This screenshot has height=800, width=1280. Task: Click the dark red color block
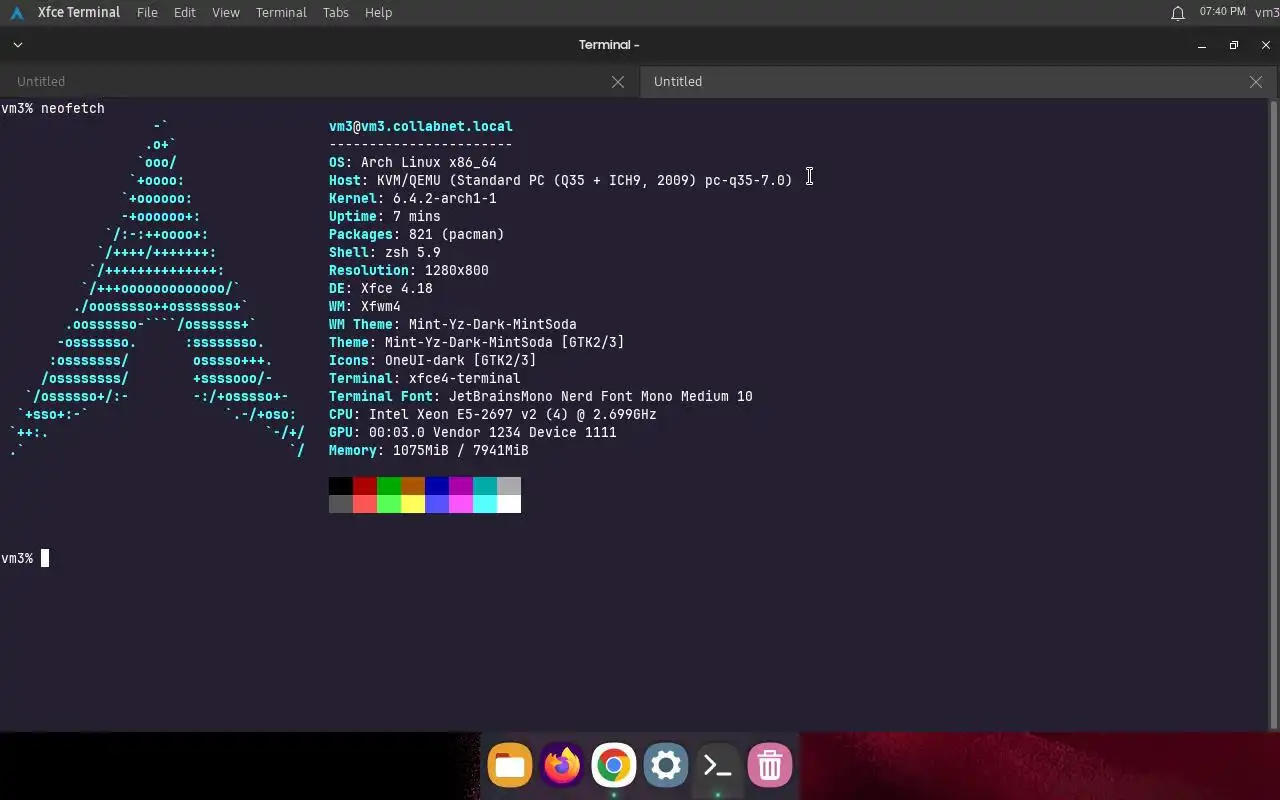pos(365,486)
